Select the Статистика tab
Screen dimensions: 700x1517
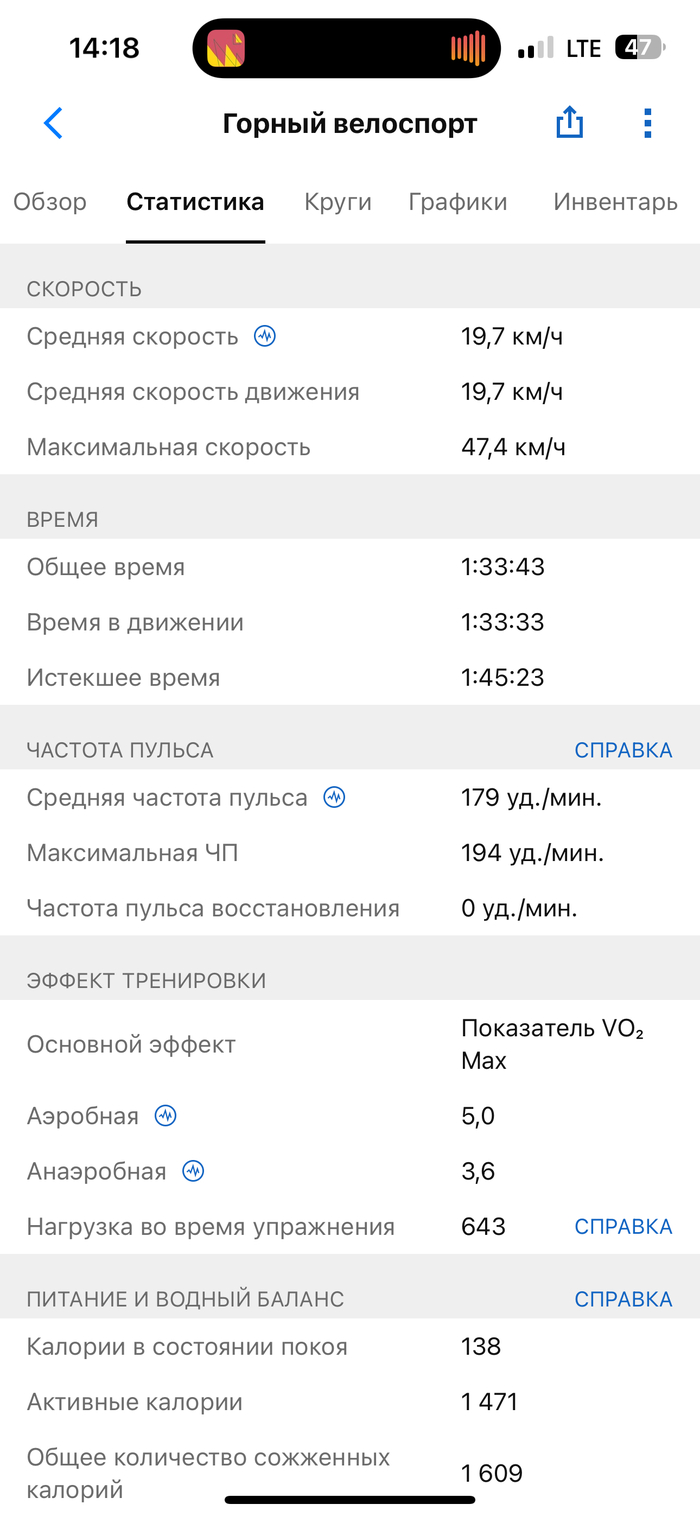coord(195,202)
